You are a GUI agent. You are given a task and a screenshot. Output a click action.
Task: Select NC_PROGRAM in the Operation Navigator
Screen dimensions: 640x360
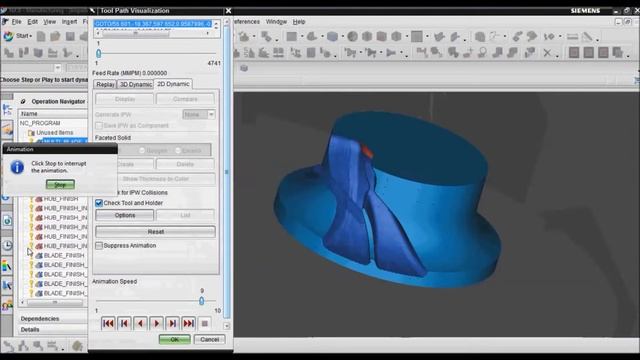(40, 123)
